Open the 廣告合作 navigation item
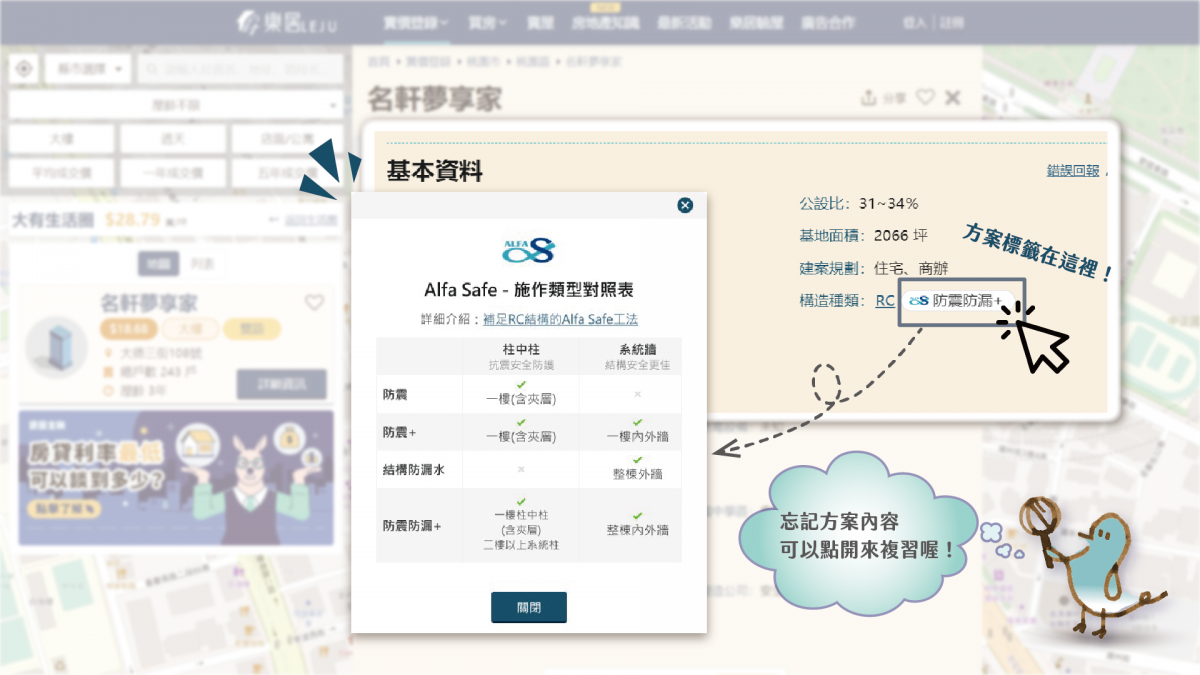Viewport: 1200px width, 675px height. click(828, 22)
